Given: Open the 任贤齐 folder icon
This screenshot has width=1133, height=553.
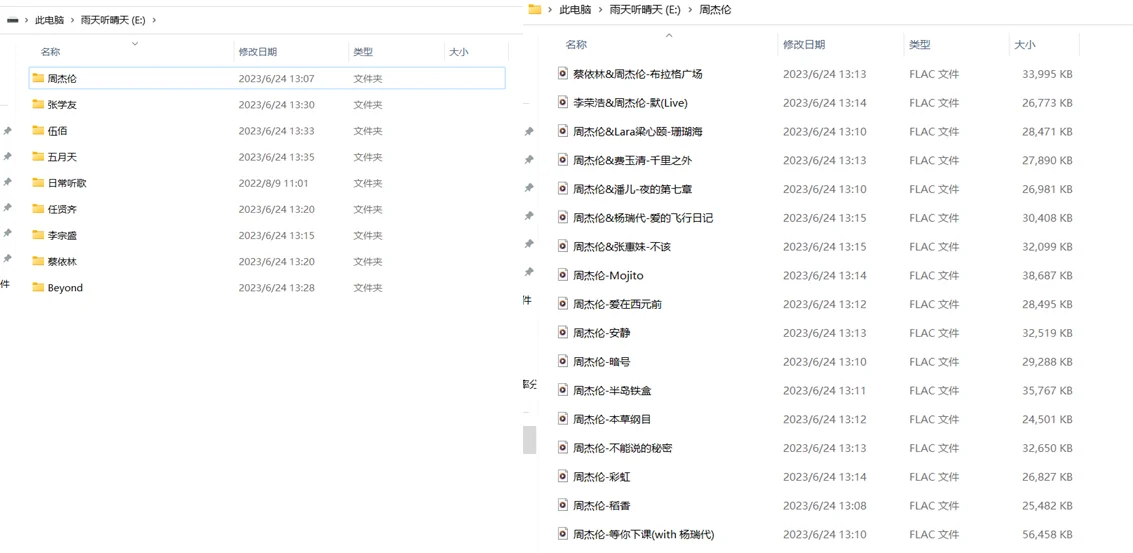Looking at the screenshot, I should (x=38, y=209).
